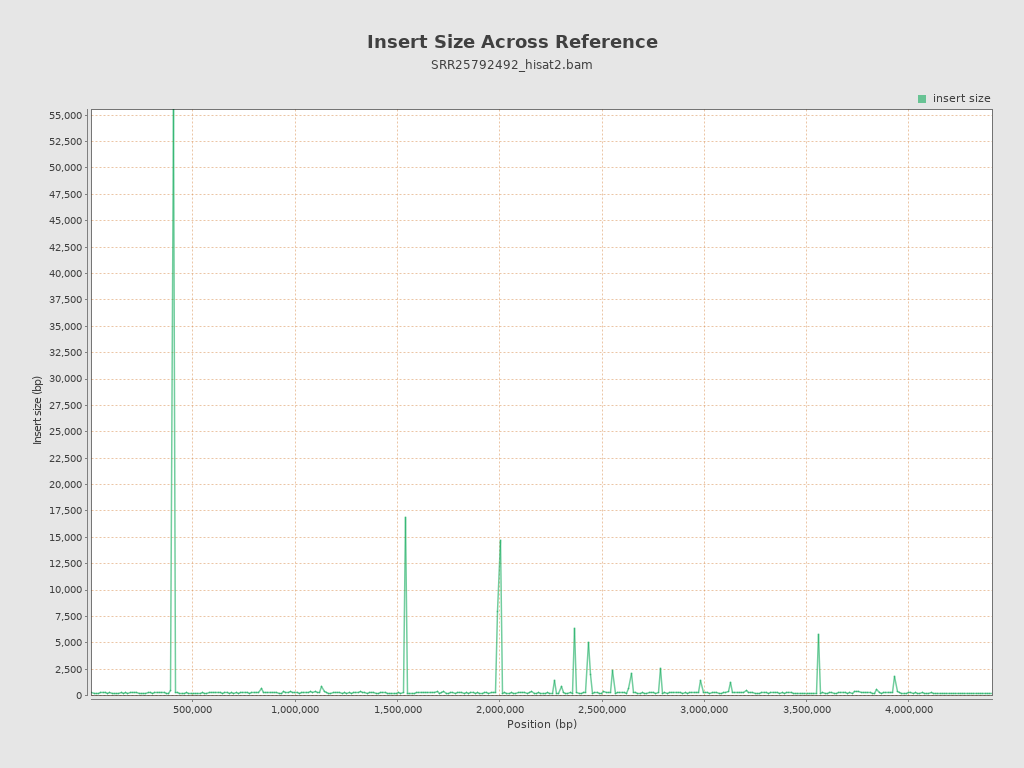Image resolution: width=1024 pixels, height=768 pixels.
Task: Click the 3,000,000 x-axis tick label
Action: tap(704, 710)
